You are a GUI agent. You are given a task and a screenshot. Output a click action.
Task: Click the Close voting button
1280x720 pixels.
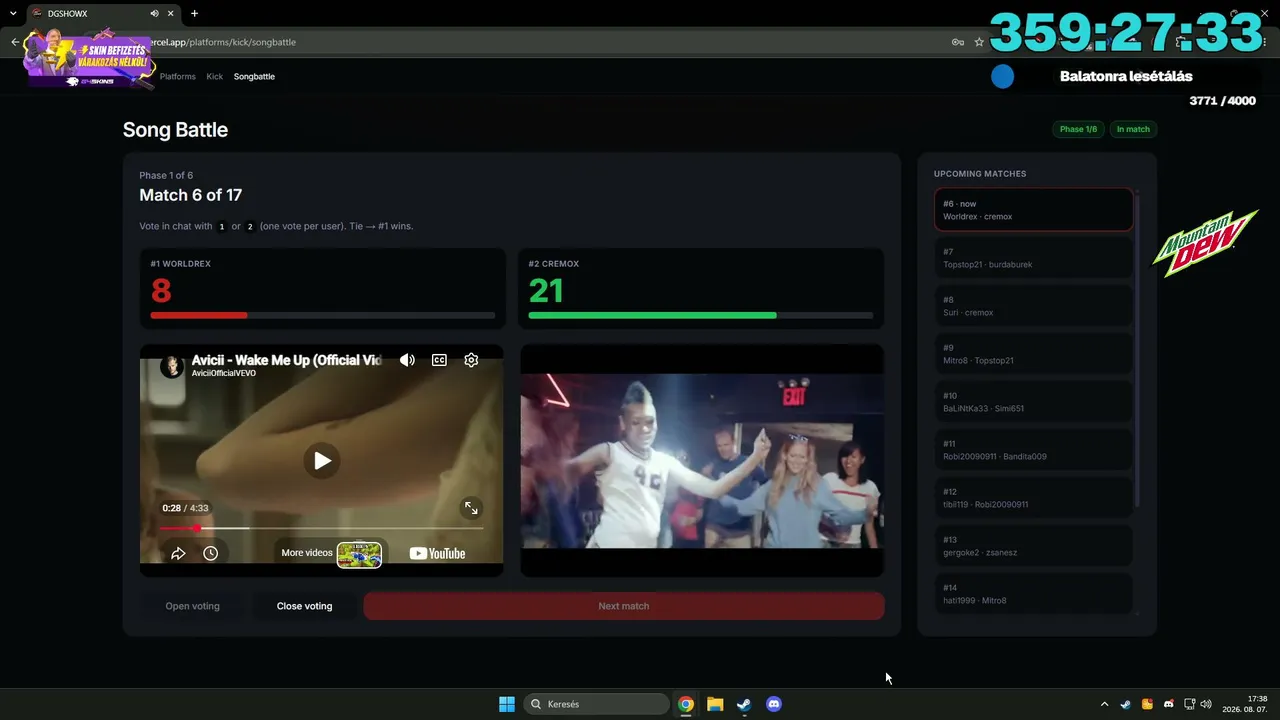(304, 606)
